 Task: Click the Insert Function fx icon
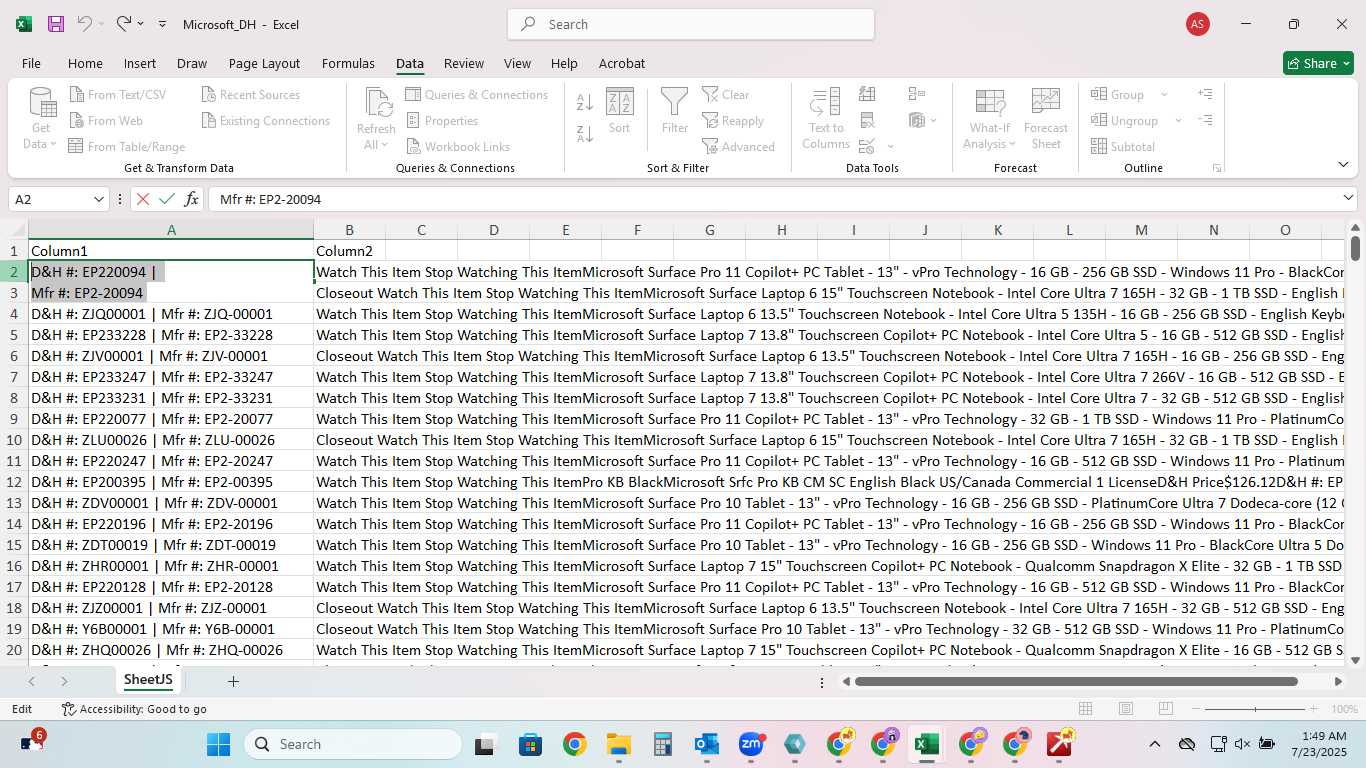(191, 199)
